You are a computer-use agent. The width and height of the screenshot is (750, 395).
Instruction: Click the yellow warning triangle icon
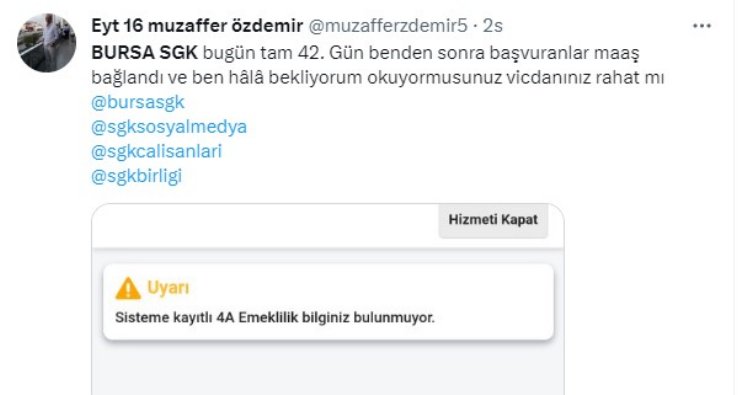pyautogui.click(x=128, y=288)
